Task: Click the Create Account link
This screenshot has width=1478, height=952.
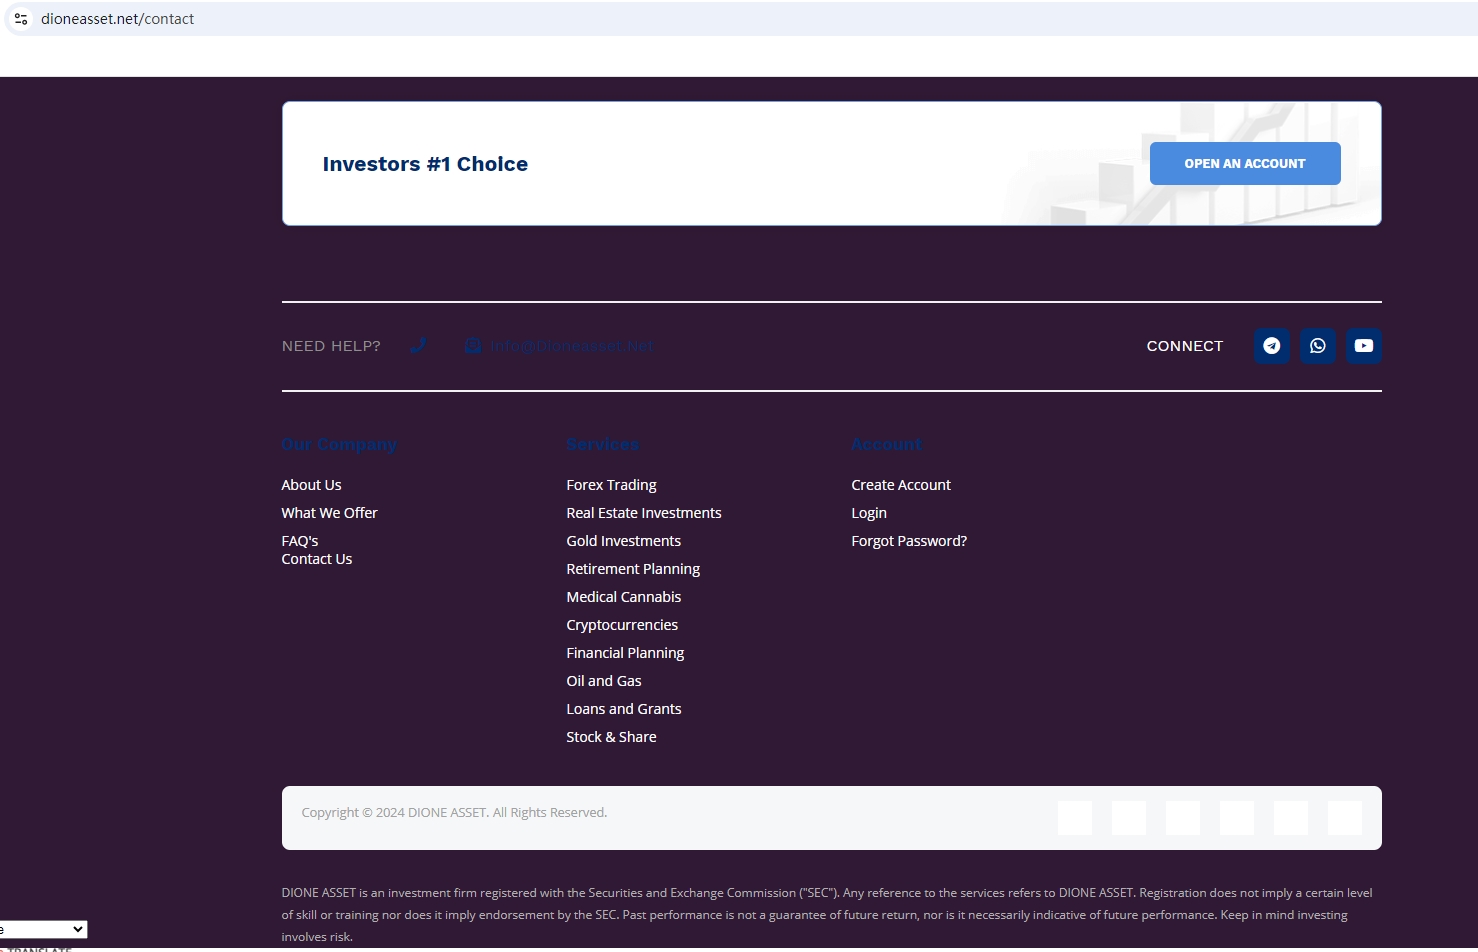Action: [x=900, y=485]
